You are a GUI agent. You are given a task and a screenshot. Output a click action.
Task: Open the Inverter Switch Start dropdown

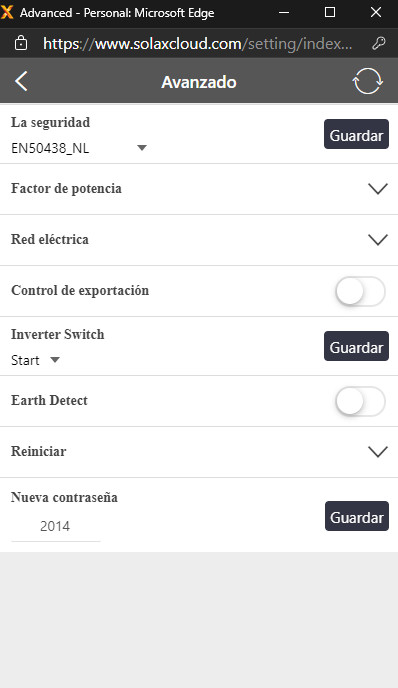35,360
